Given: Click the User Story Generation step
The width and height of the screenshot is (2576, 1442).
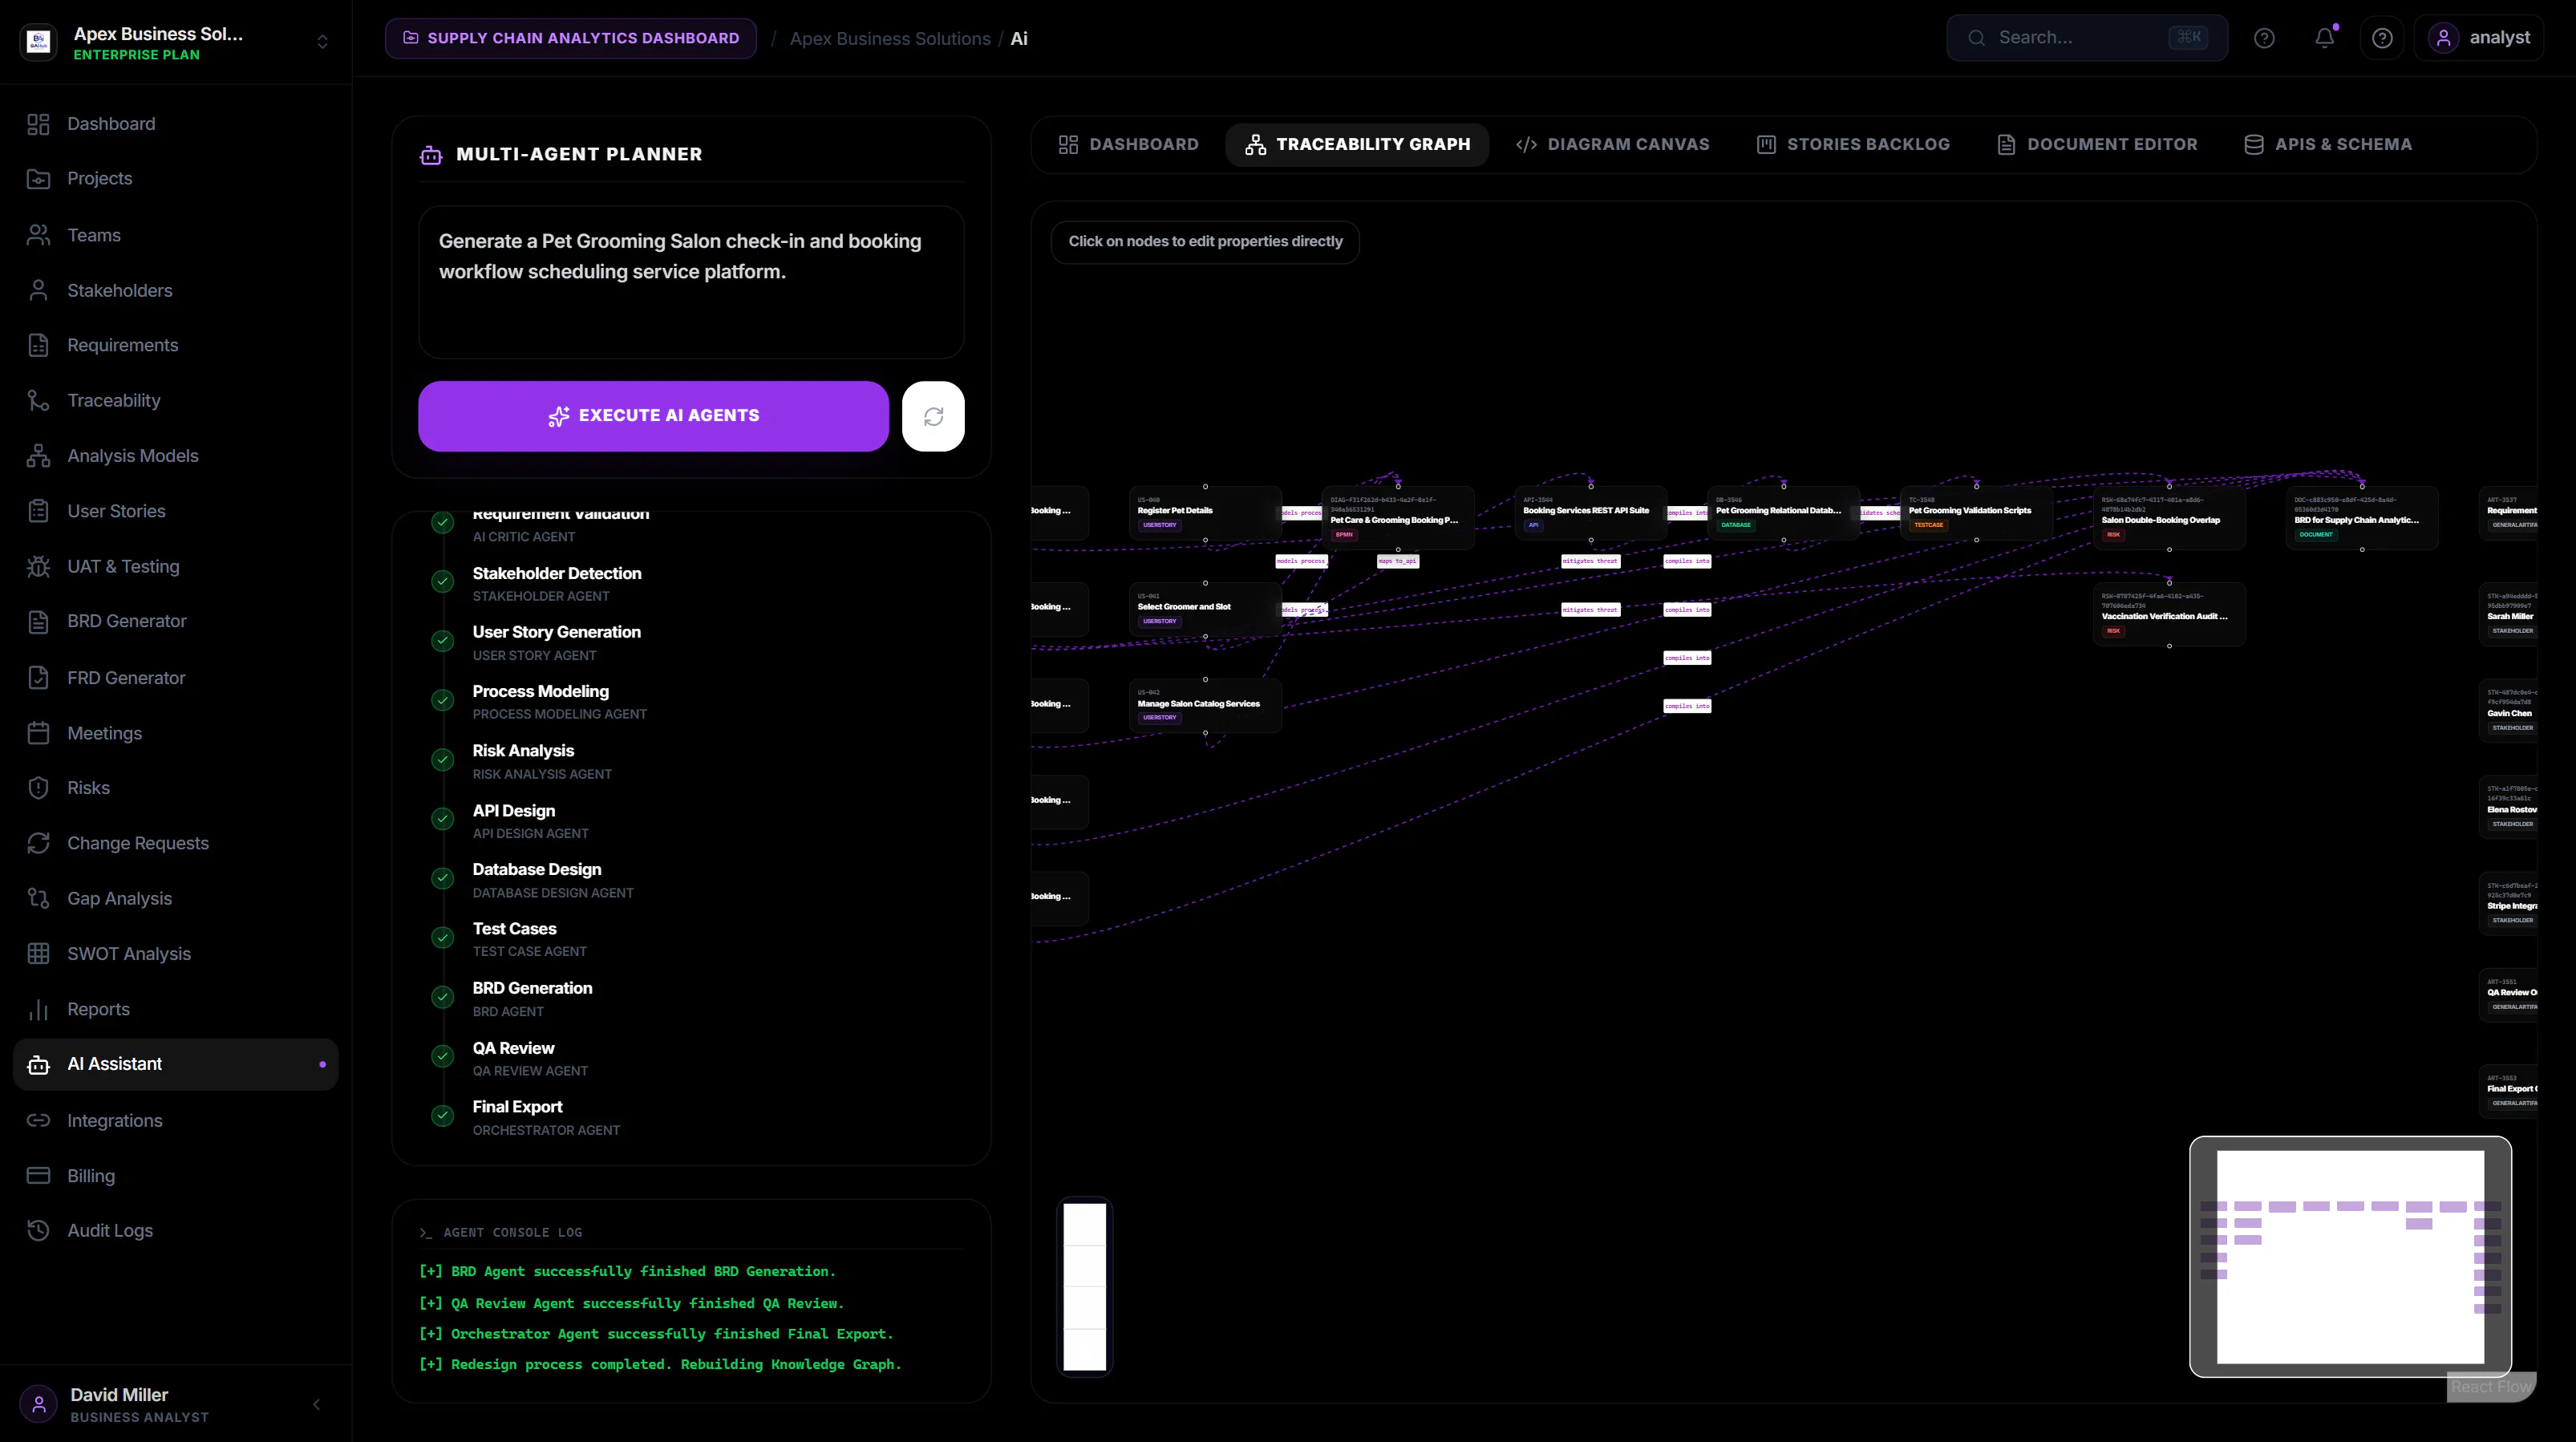Looking at the screenshot, I should [557, 643].
